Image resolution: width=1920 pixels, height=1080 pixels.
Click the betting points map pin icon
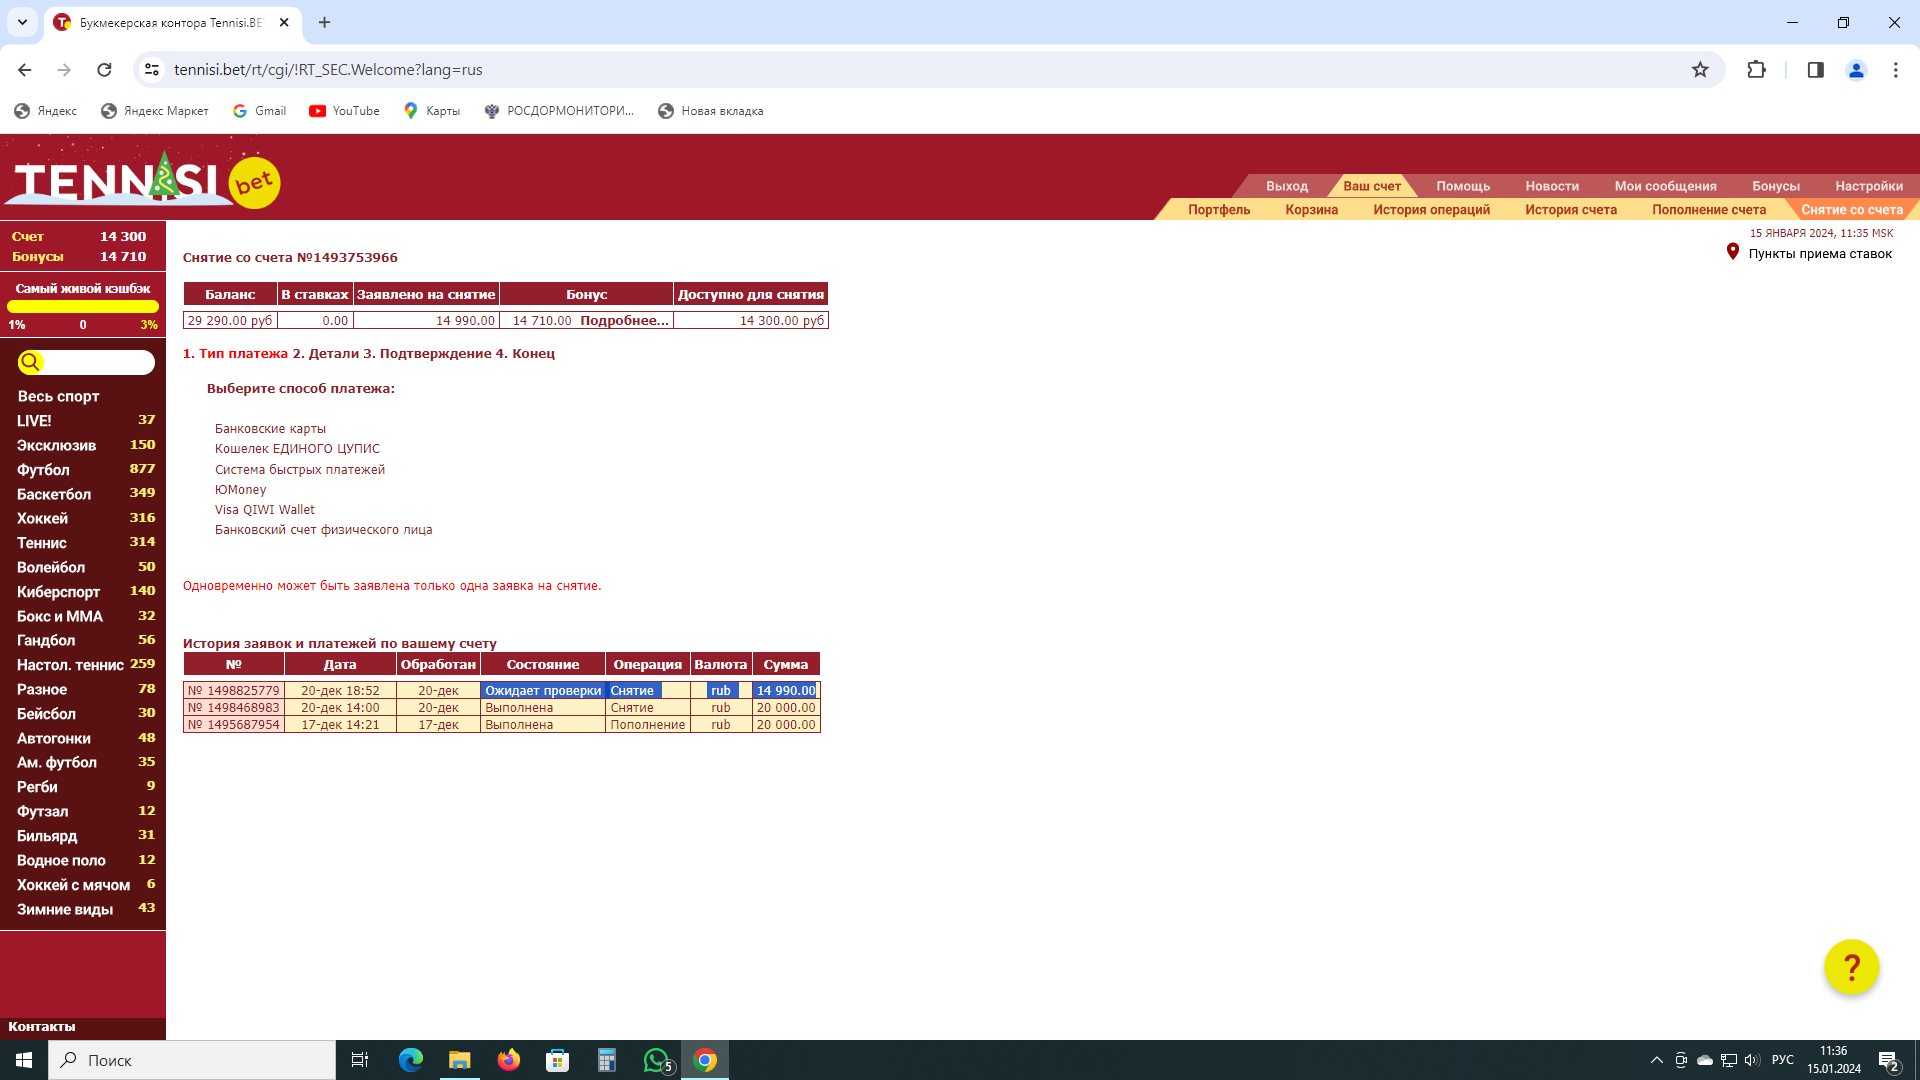1732,252
